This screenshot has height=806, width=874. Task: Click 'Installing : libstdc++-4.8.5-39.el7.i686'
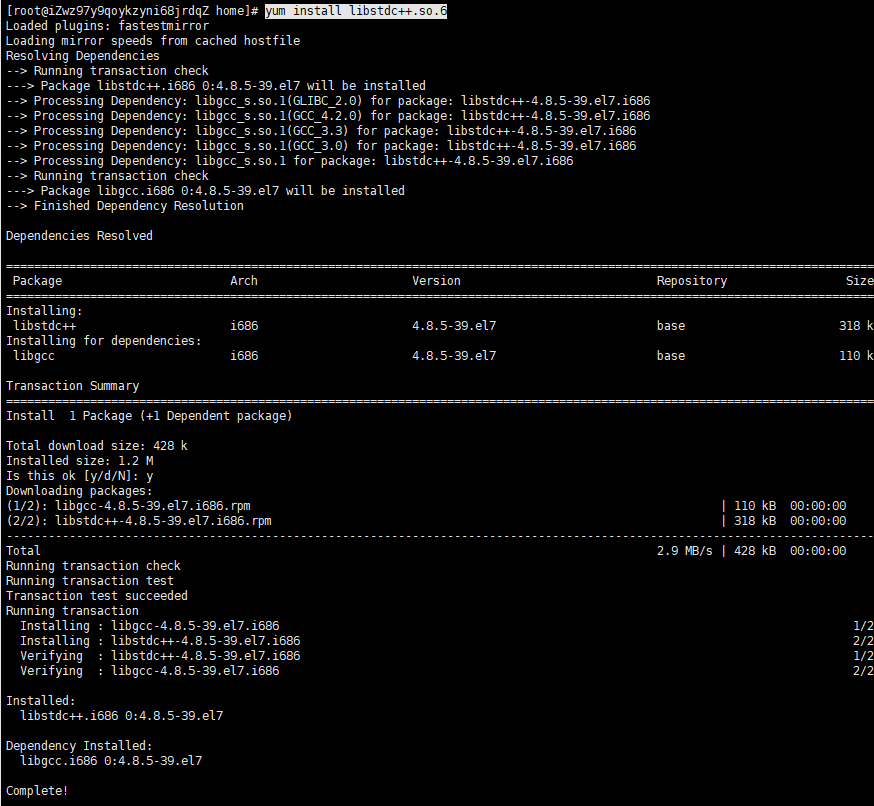tap(161, 641)
